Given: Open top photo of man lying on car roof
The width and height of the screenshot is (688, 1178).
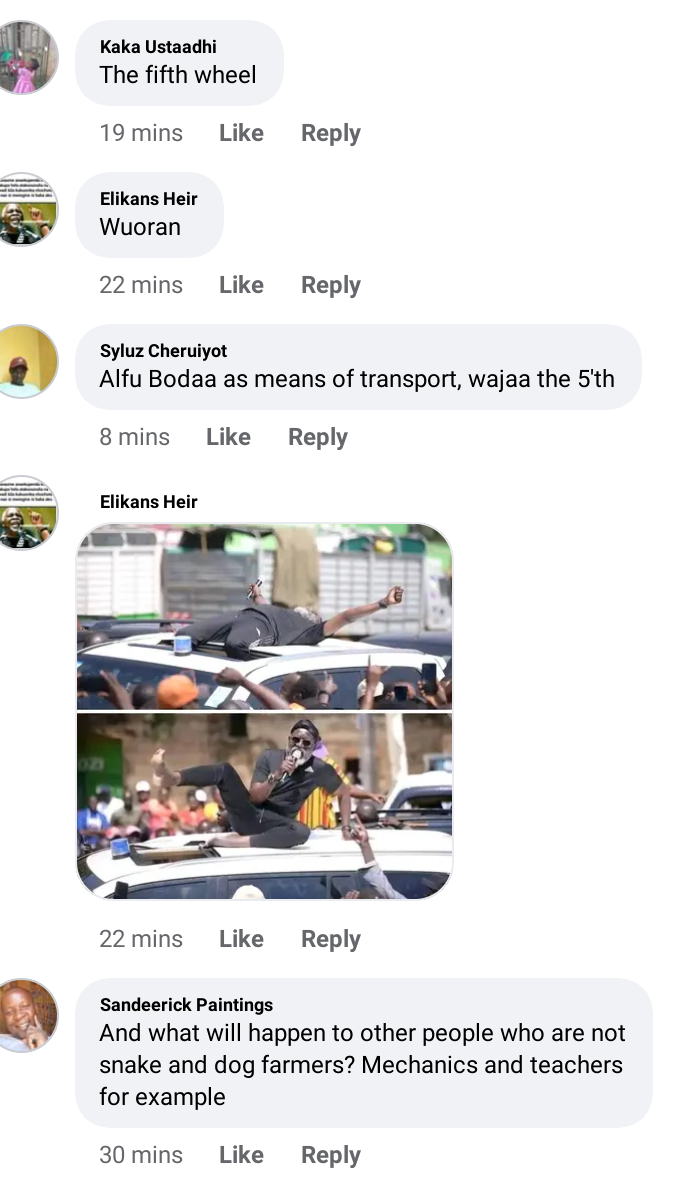Looking at the screenshot, I should [264, 617].
